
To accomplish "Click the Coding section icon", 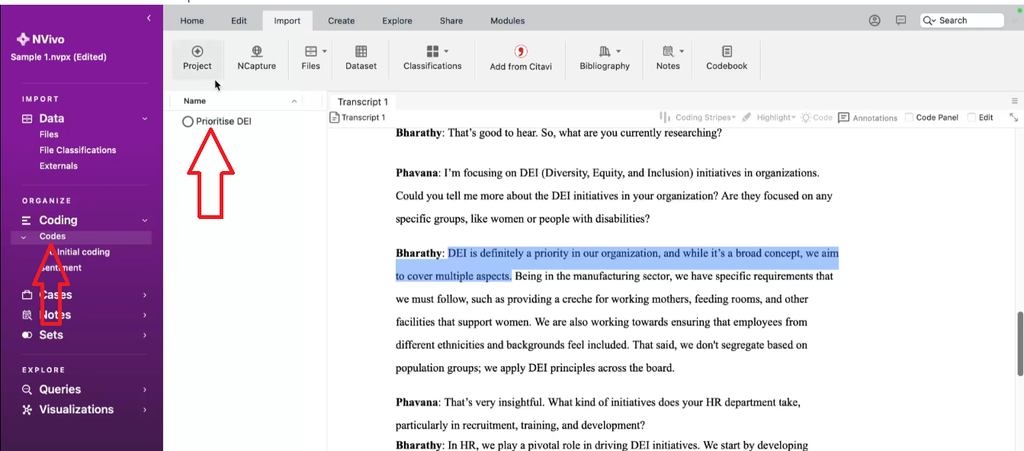I will 27,221.
